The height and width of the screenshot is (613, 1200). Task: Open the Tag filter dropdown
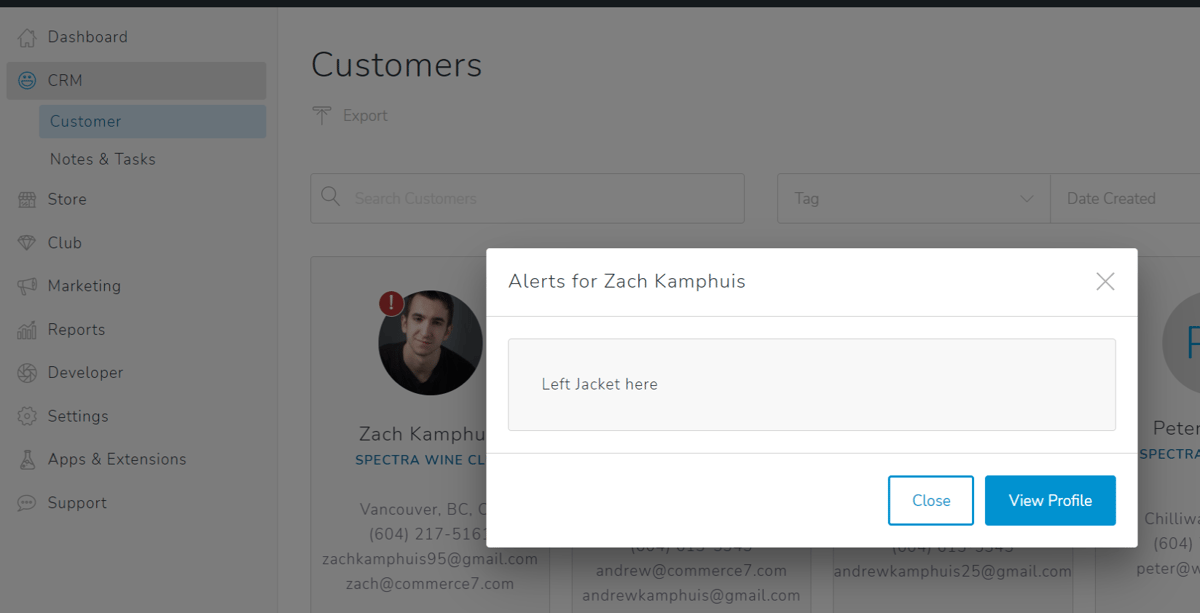913,199
